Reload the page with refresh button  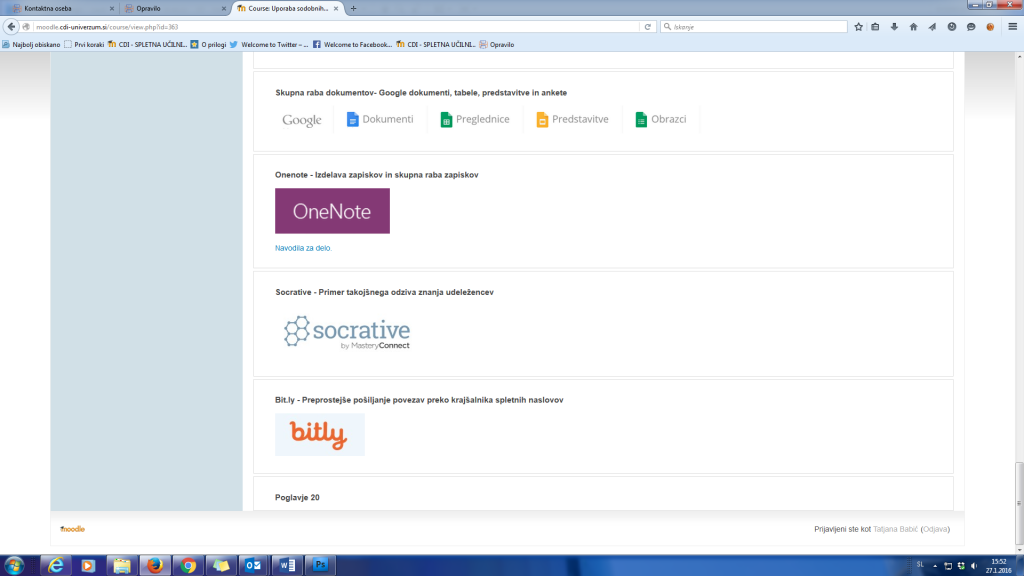click(648, 27)
